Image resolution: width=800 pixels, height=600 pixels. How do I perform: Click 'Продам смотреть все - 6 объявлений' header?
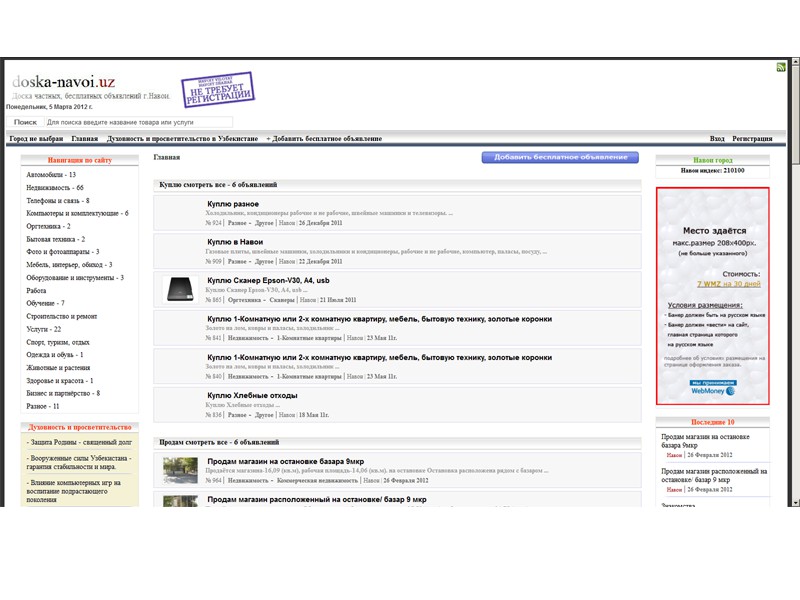coord(219,442)
